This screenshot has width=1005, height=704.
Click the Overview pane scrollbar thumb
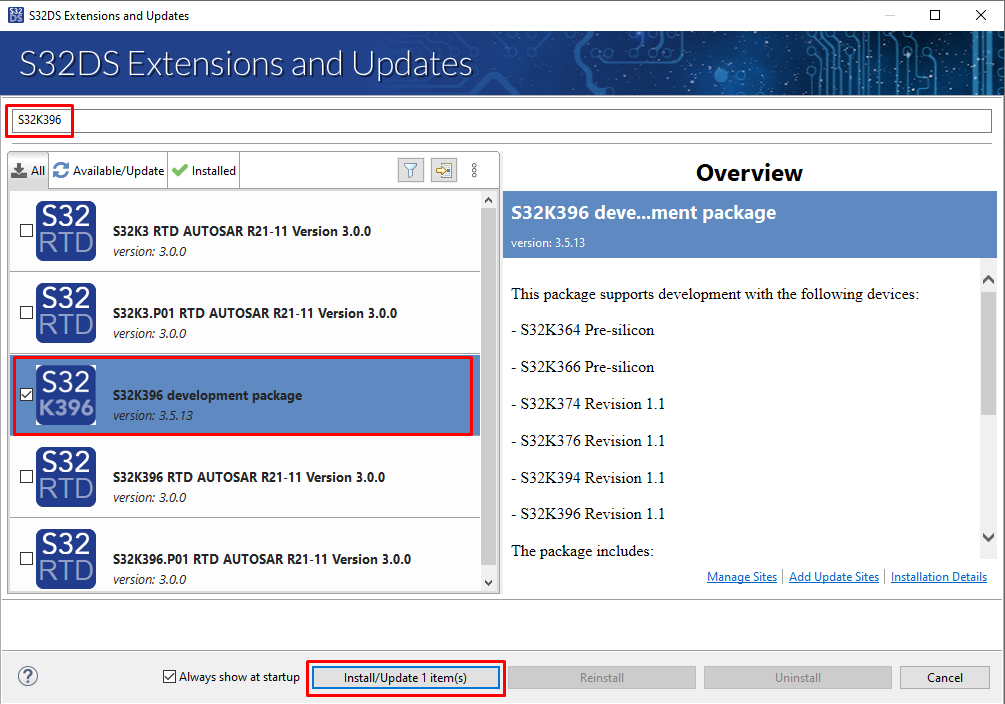pos(988,353)
